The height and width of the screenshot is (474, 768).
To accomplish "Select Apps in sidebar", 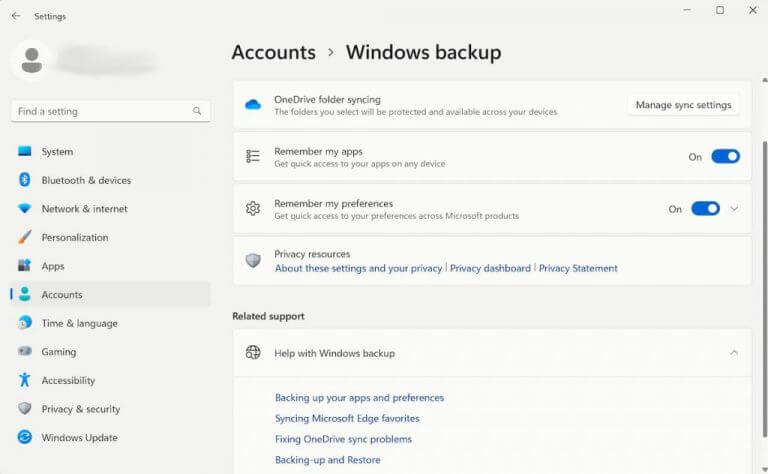I will pyautogui.click(x=111, y=266).
